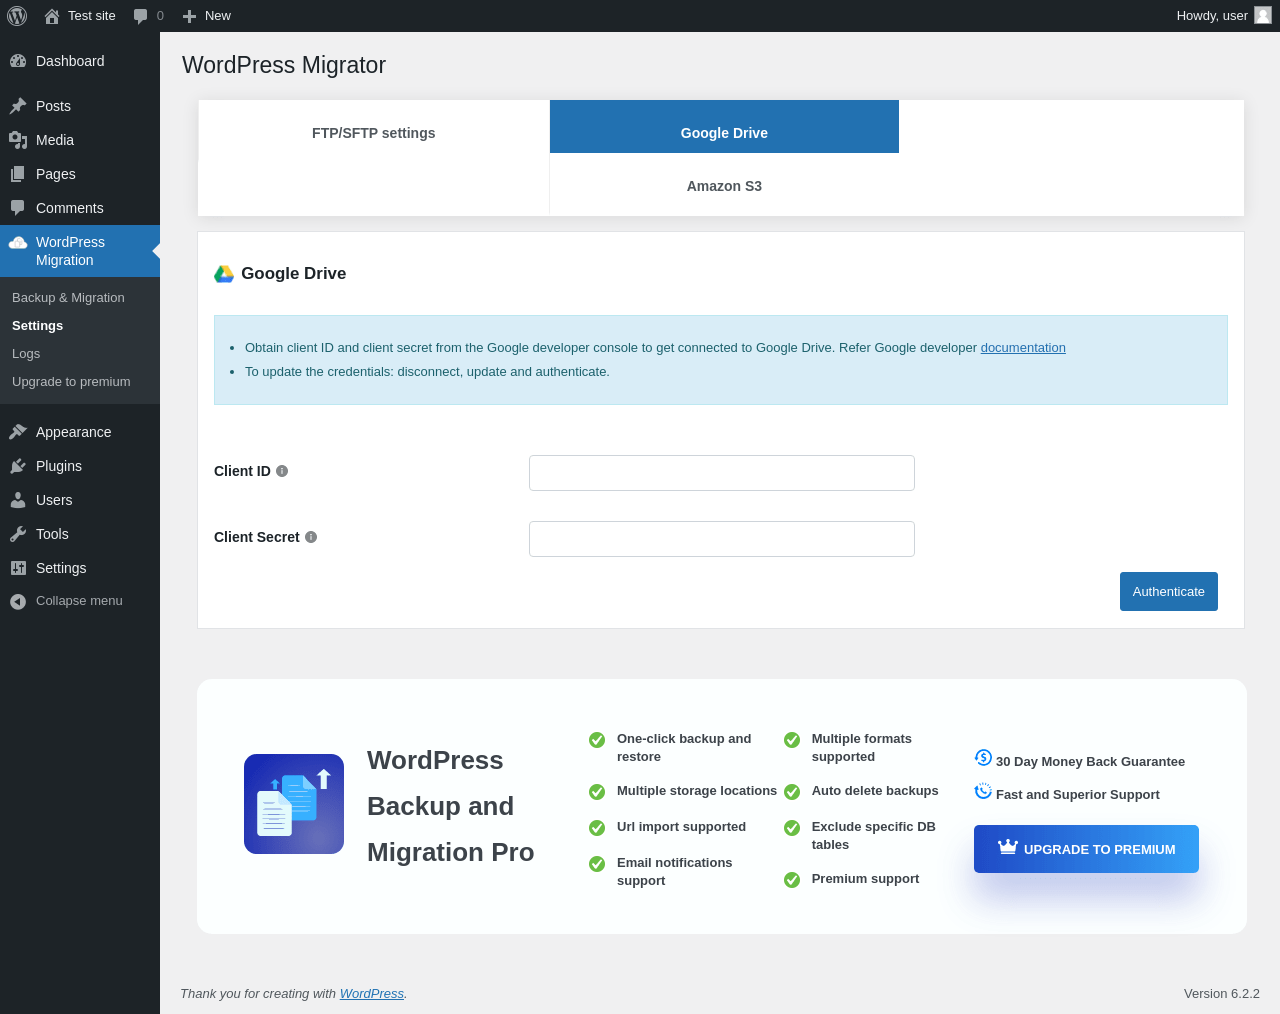The width and height of the screenshot is (1280, 1014).
Task: Open Backup & Migration submenu item
Action: (x=68, y=298)
